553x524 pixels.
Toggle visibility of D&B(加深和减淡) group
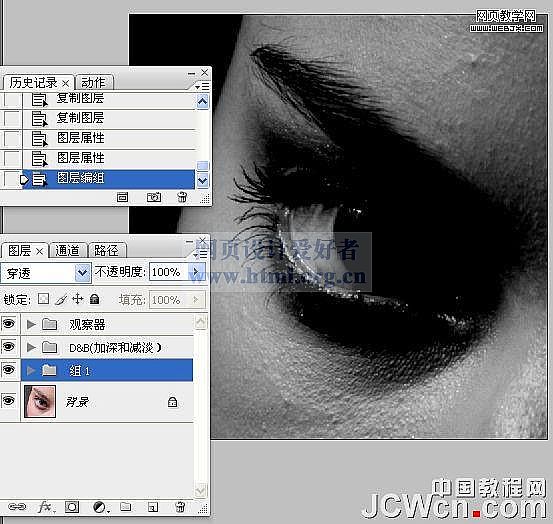(x=9, y=347)
